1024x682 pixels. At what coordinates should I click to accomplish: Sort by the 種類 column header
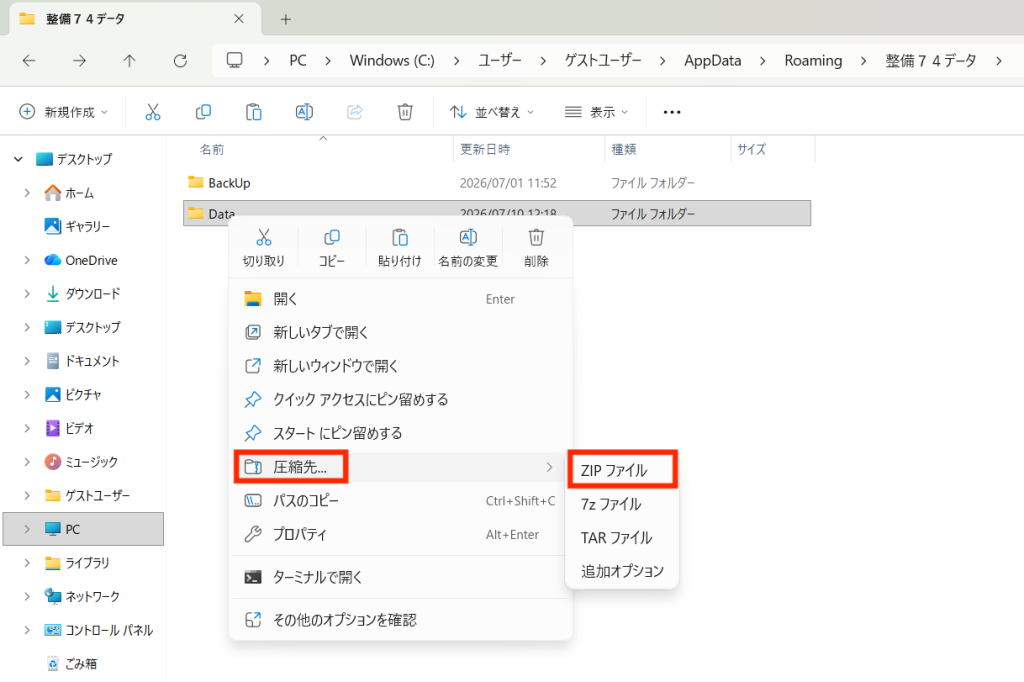pyautogui.click(x=624, y=150)
